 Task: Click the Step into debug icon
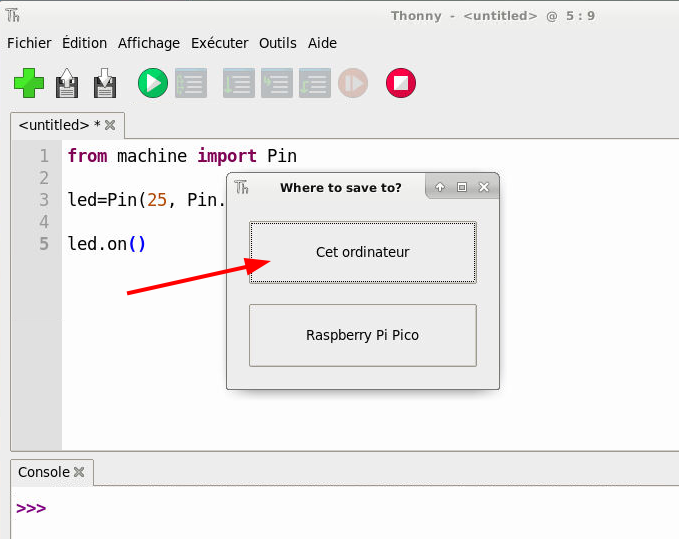click(x=277, y=83)
